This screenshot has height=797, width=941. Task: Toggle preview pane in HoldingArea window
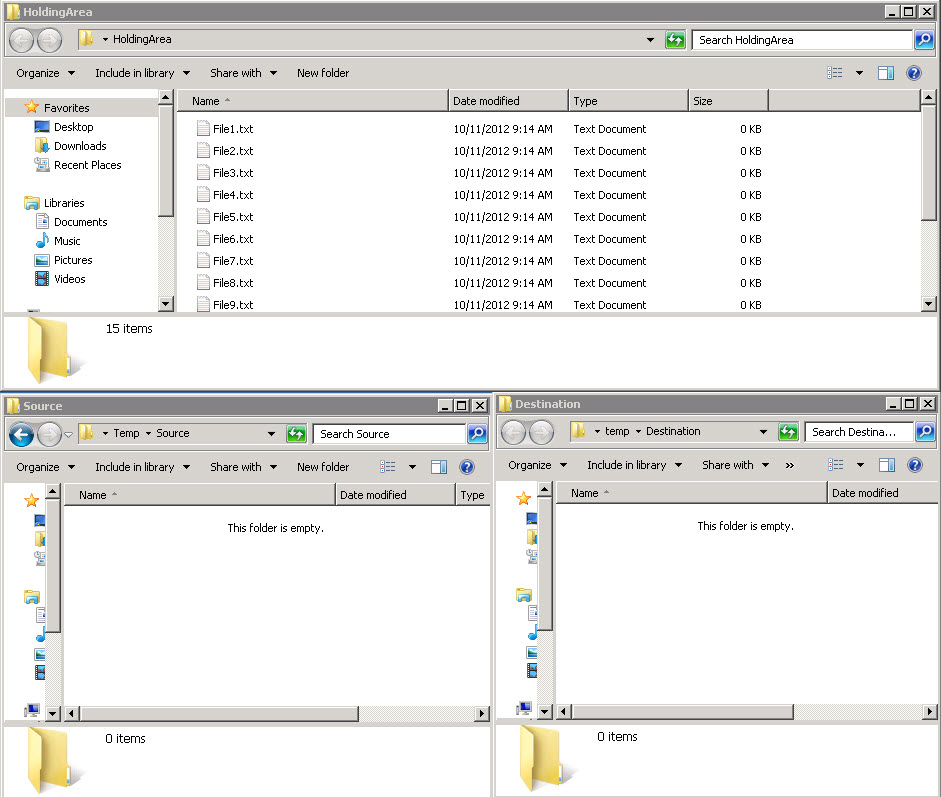[885, 73]
